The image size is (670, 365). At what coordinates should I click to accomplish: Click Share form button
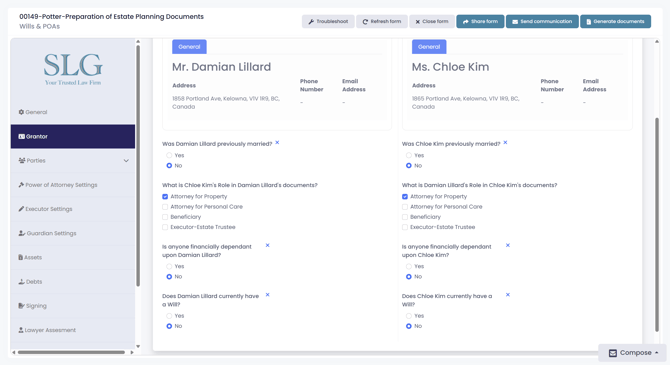click(x=480, y=21)
